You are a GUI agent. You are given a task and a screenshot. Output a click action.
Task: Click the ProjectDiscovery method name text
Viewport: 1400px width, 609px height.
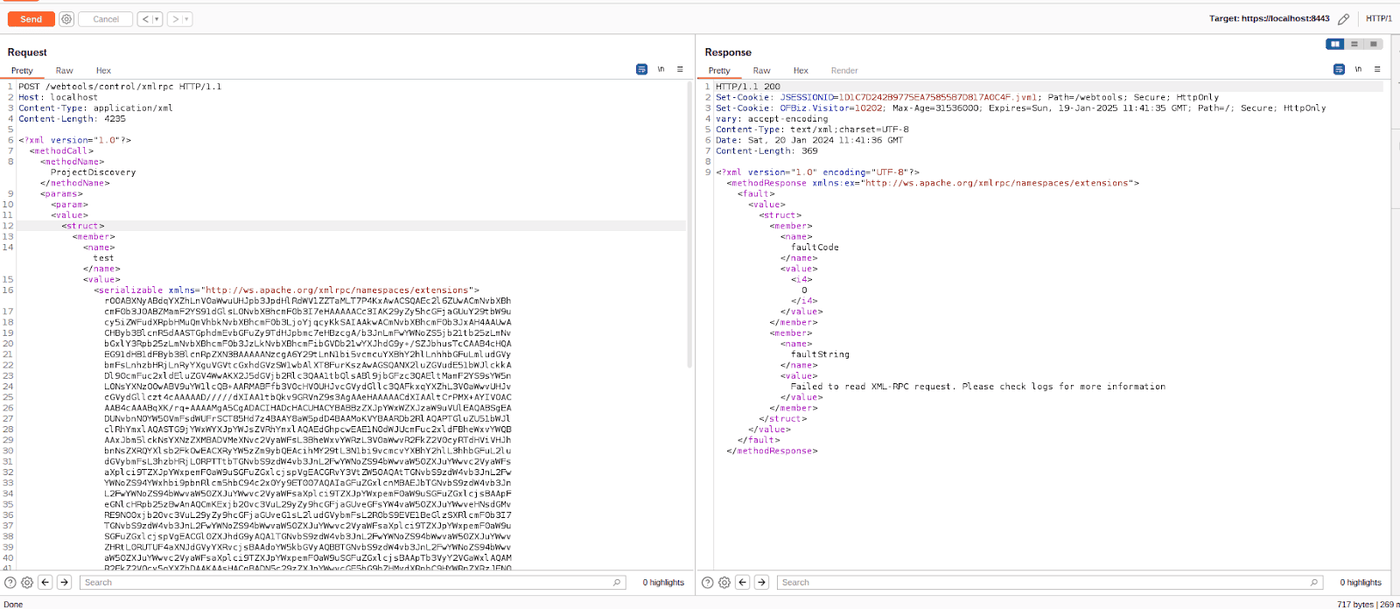(x=93, y=172)
